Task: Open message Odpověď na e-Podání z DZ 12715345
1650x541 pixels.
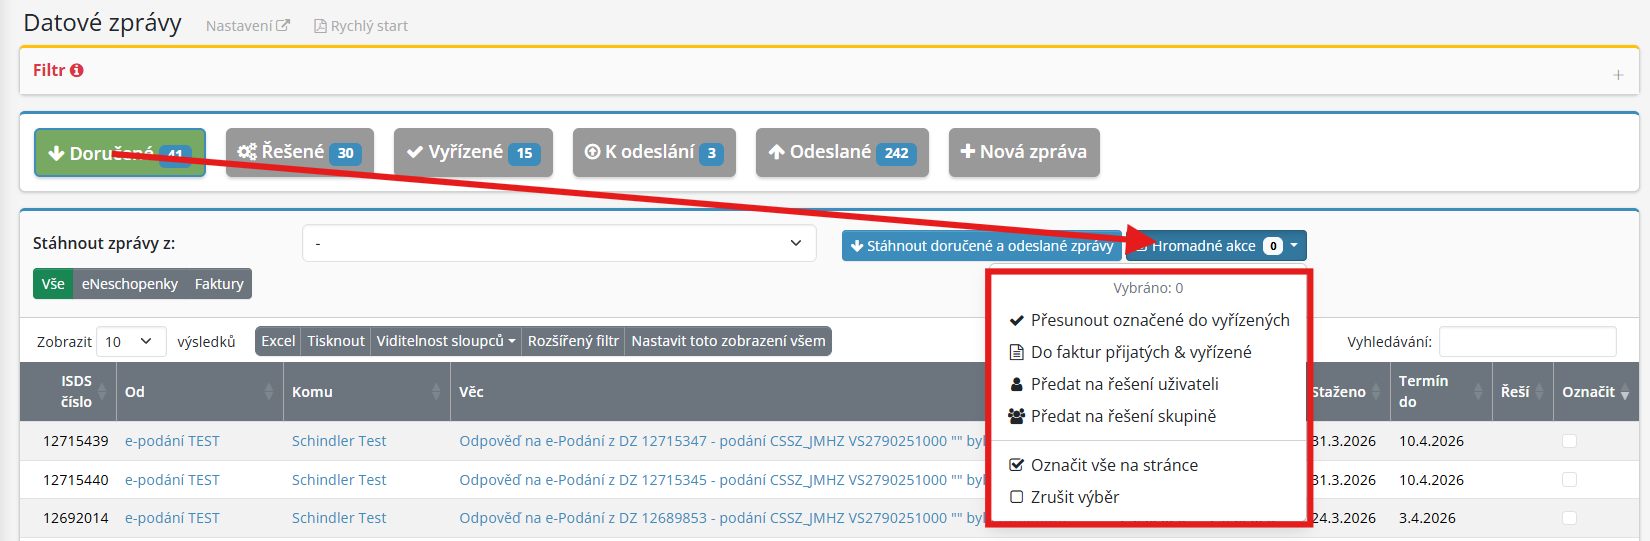Action: click(x=722, y=480)
